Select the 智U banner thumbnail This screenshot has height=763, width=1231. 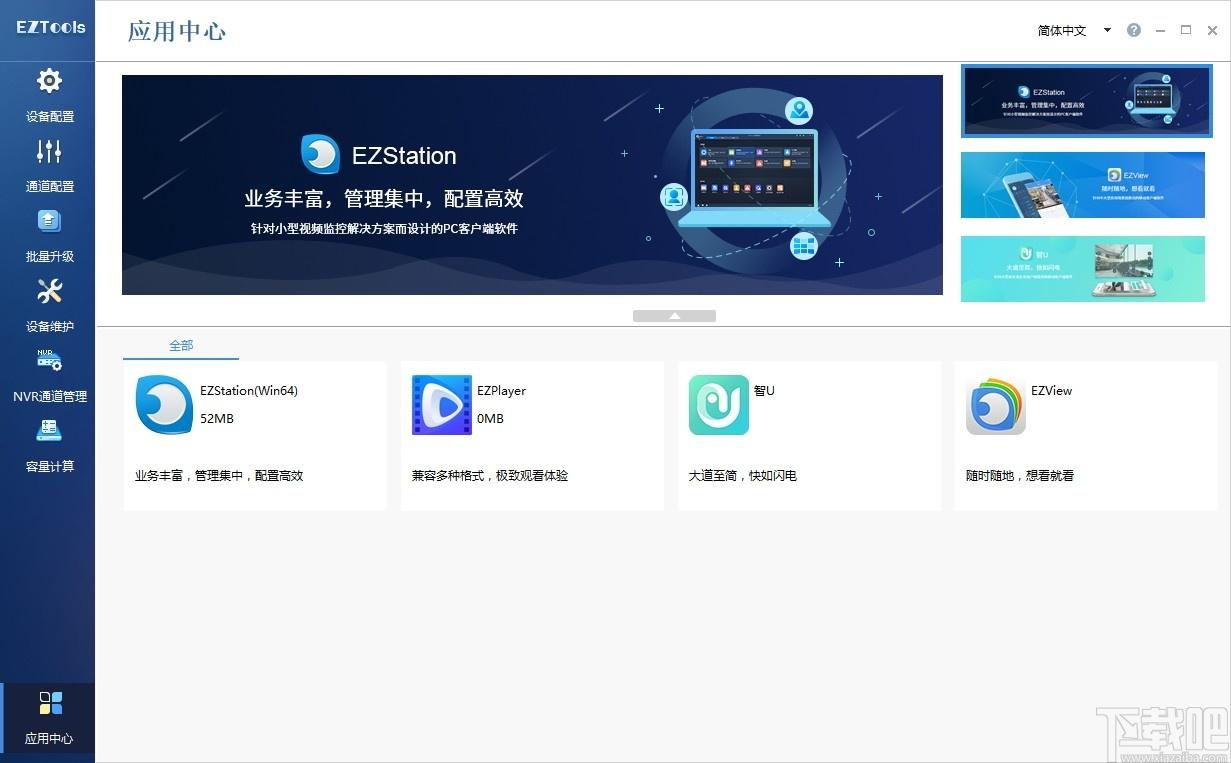click(1083, 269)
